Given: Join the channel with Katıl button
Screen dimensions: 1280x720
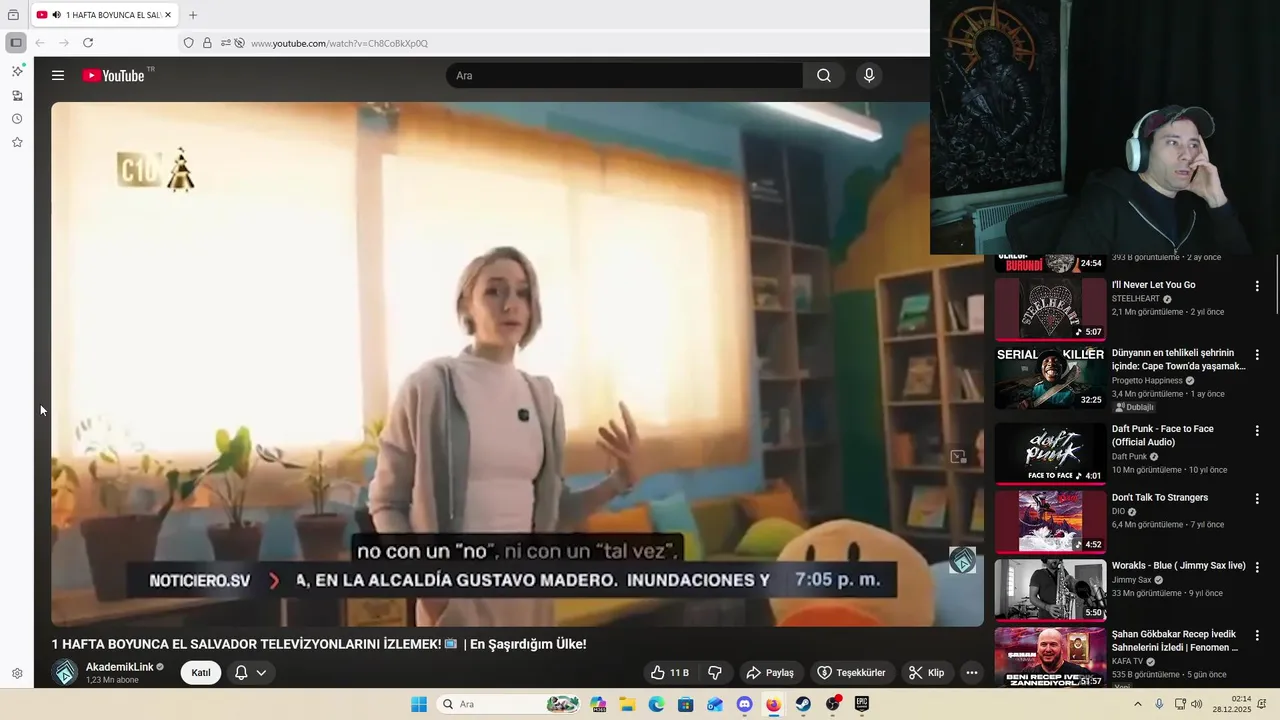Looking at the screenshot, I should pos(201,673).
